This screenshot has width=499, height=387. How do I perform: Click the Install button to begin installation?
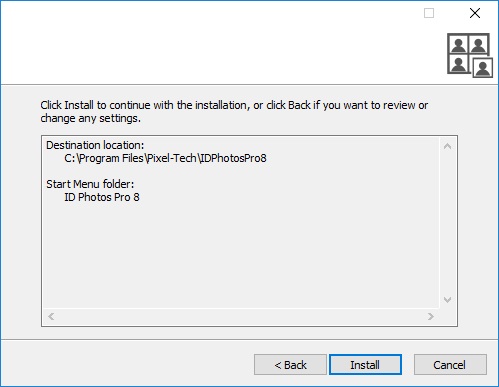click(365, 365)
